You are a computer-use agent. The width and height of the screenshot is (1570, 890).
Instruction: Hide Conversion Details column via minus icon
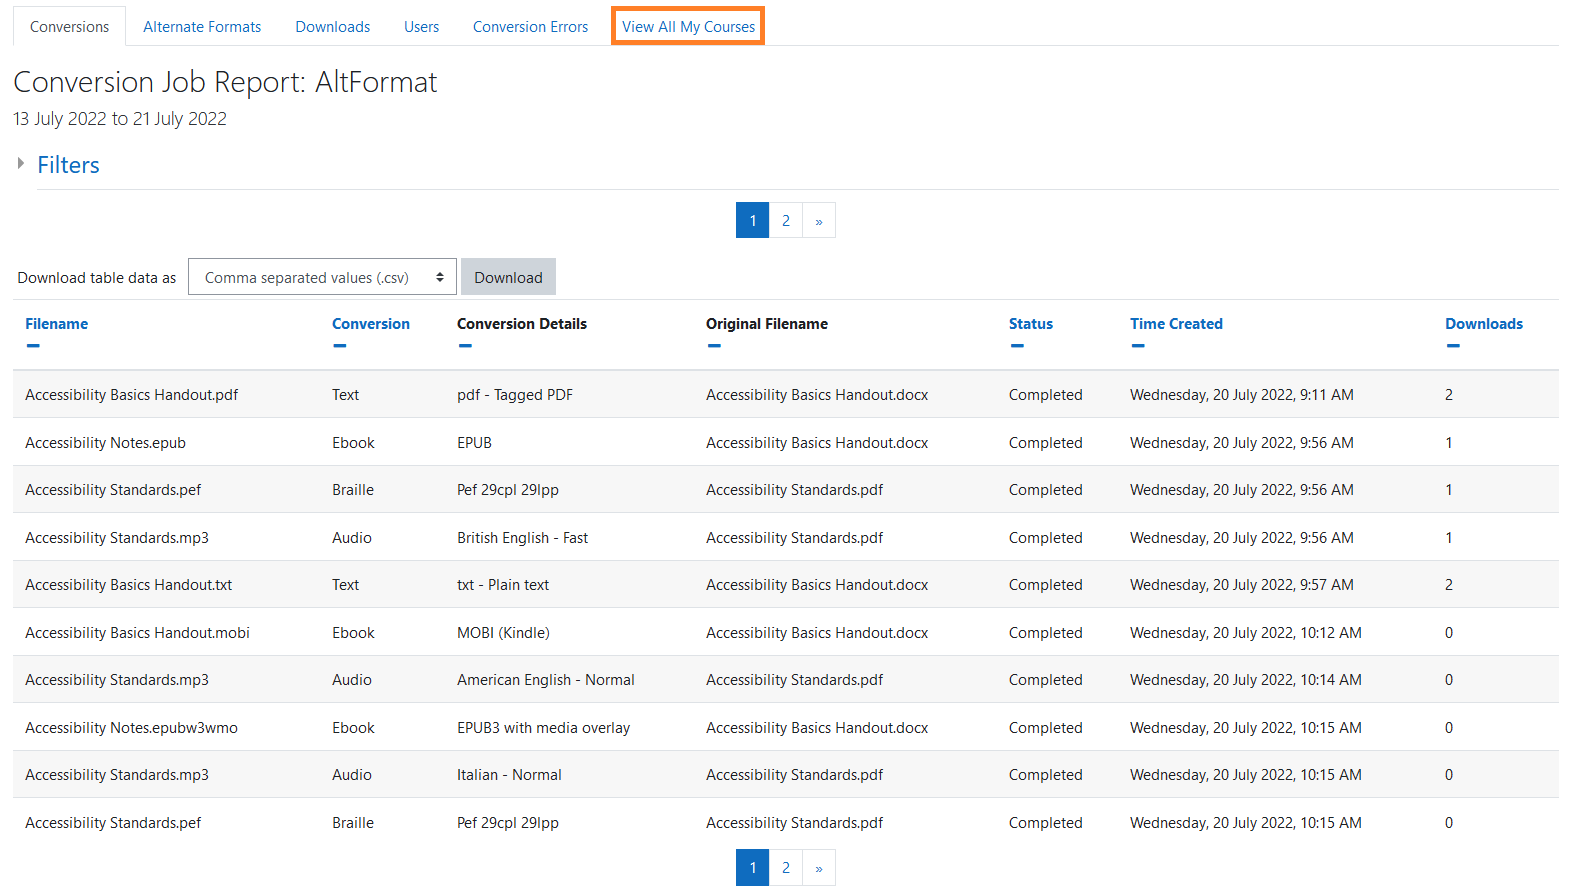click(x=465, y=346)
